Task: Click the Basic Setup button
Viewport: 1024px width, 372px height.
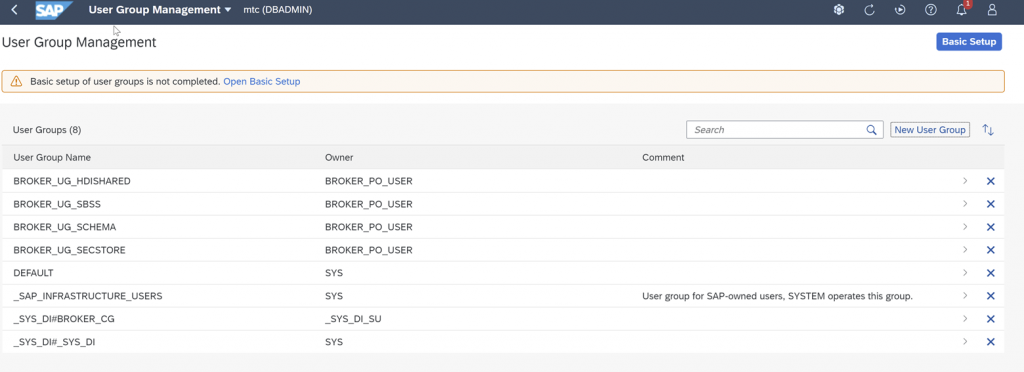Action: coord(969,42)
